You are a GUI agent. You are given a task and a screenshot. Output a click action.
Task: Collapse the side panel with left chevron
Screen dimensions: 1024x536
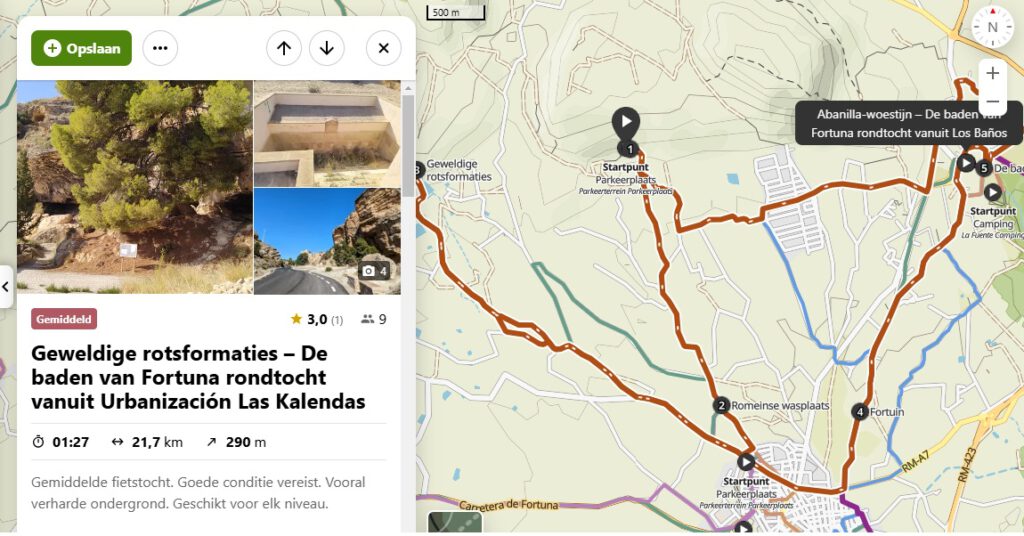[x=6, y=286]
